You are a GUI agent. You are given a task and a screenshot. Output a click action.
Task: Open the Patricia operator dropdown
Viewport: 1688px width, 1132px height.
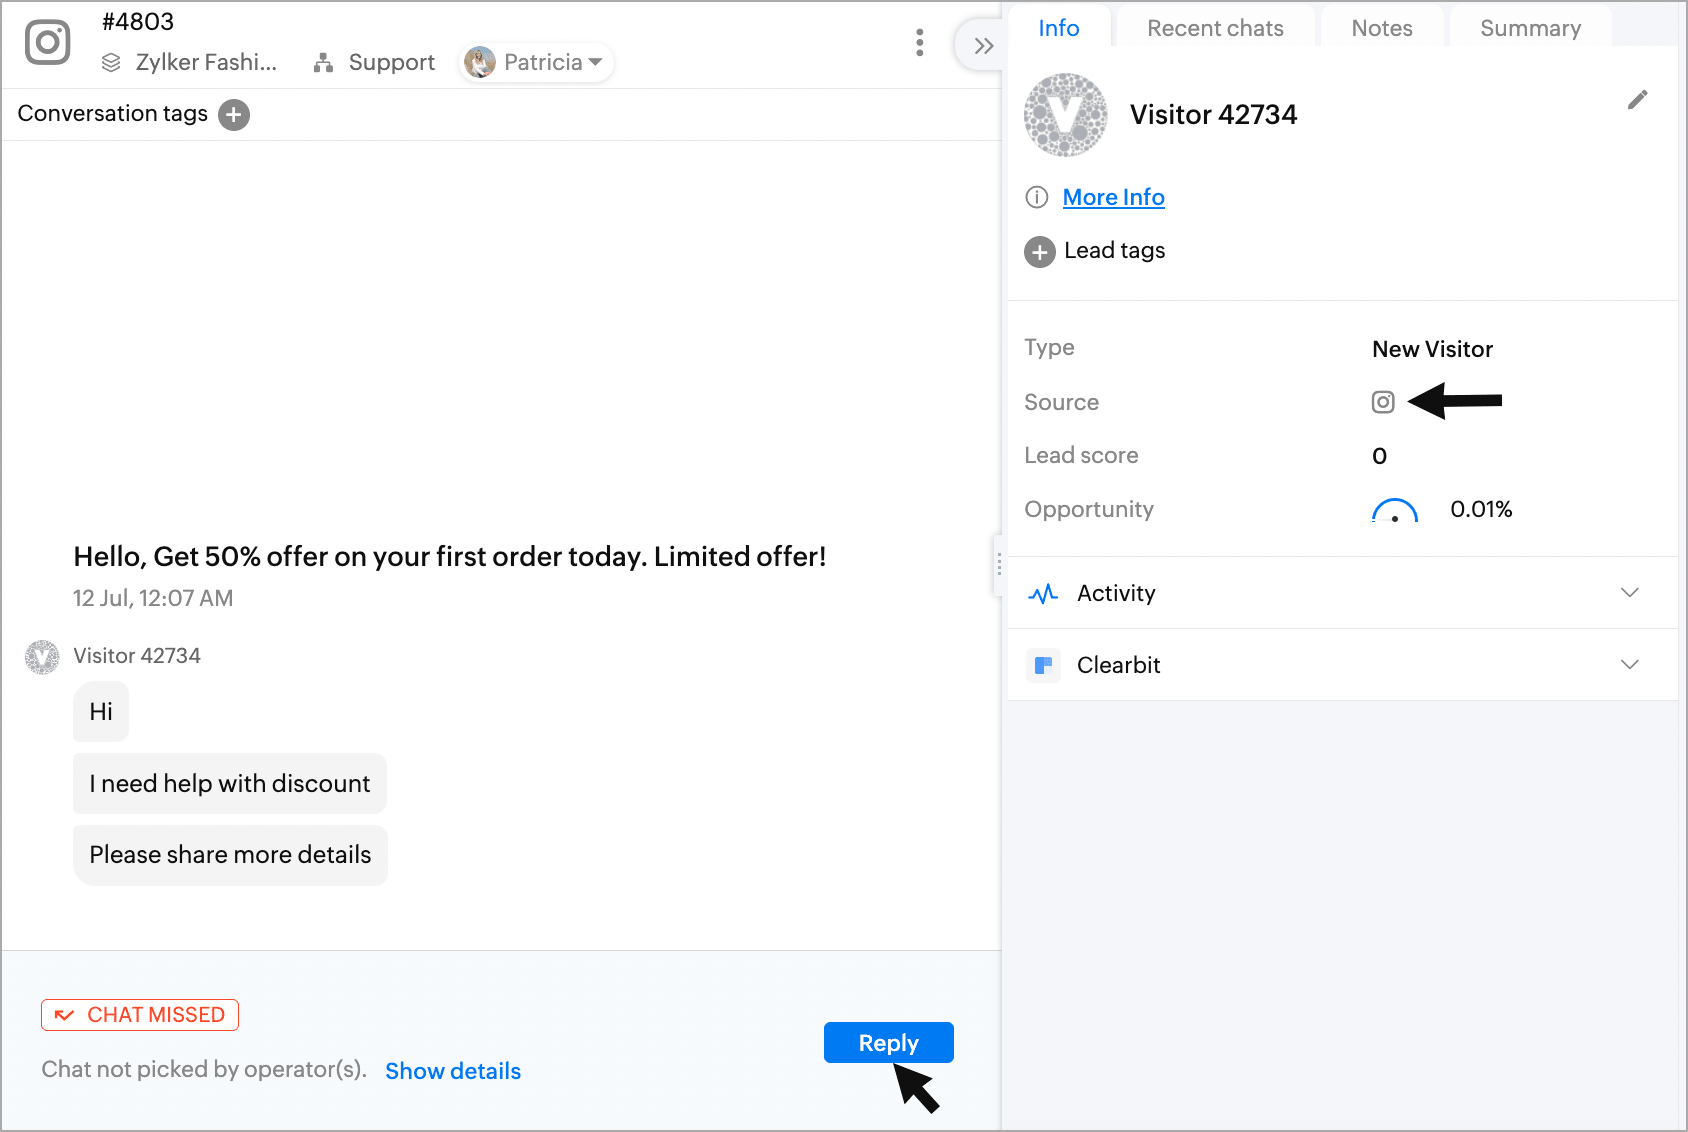click(x=537, y=62)
